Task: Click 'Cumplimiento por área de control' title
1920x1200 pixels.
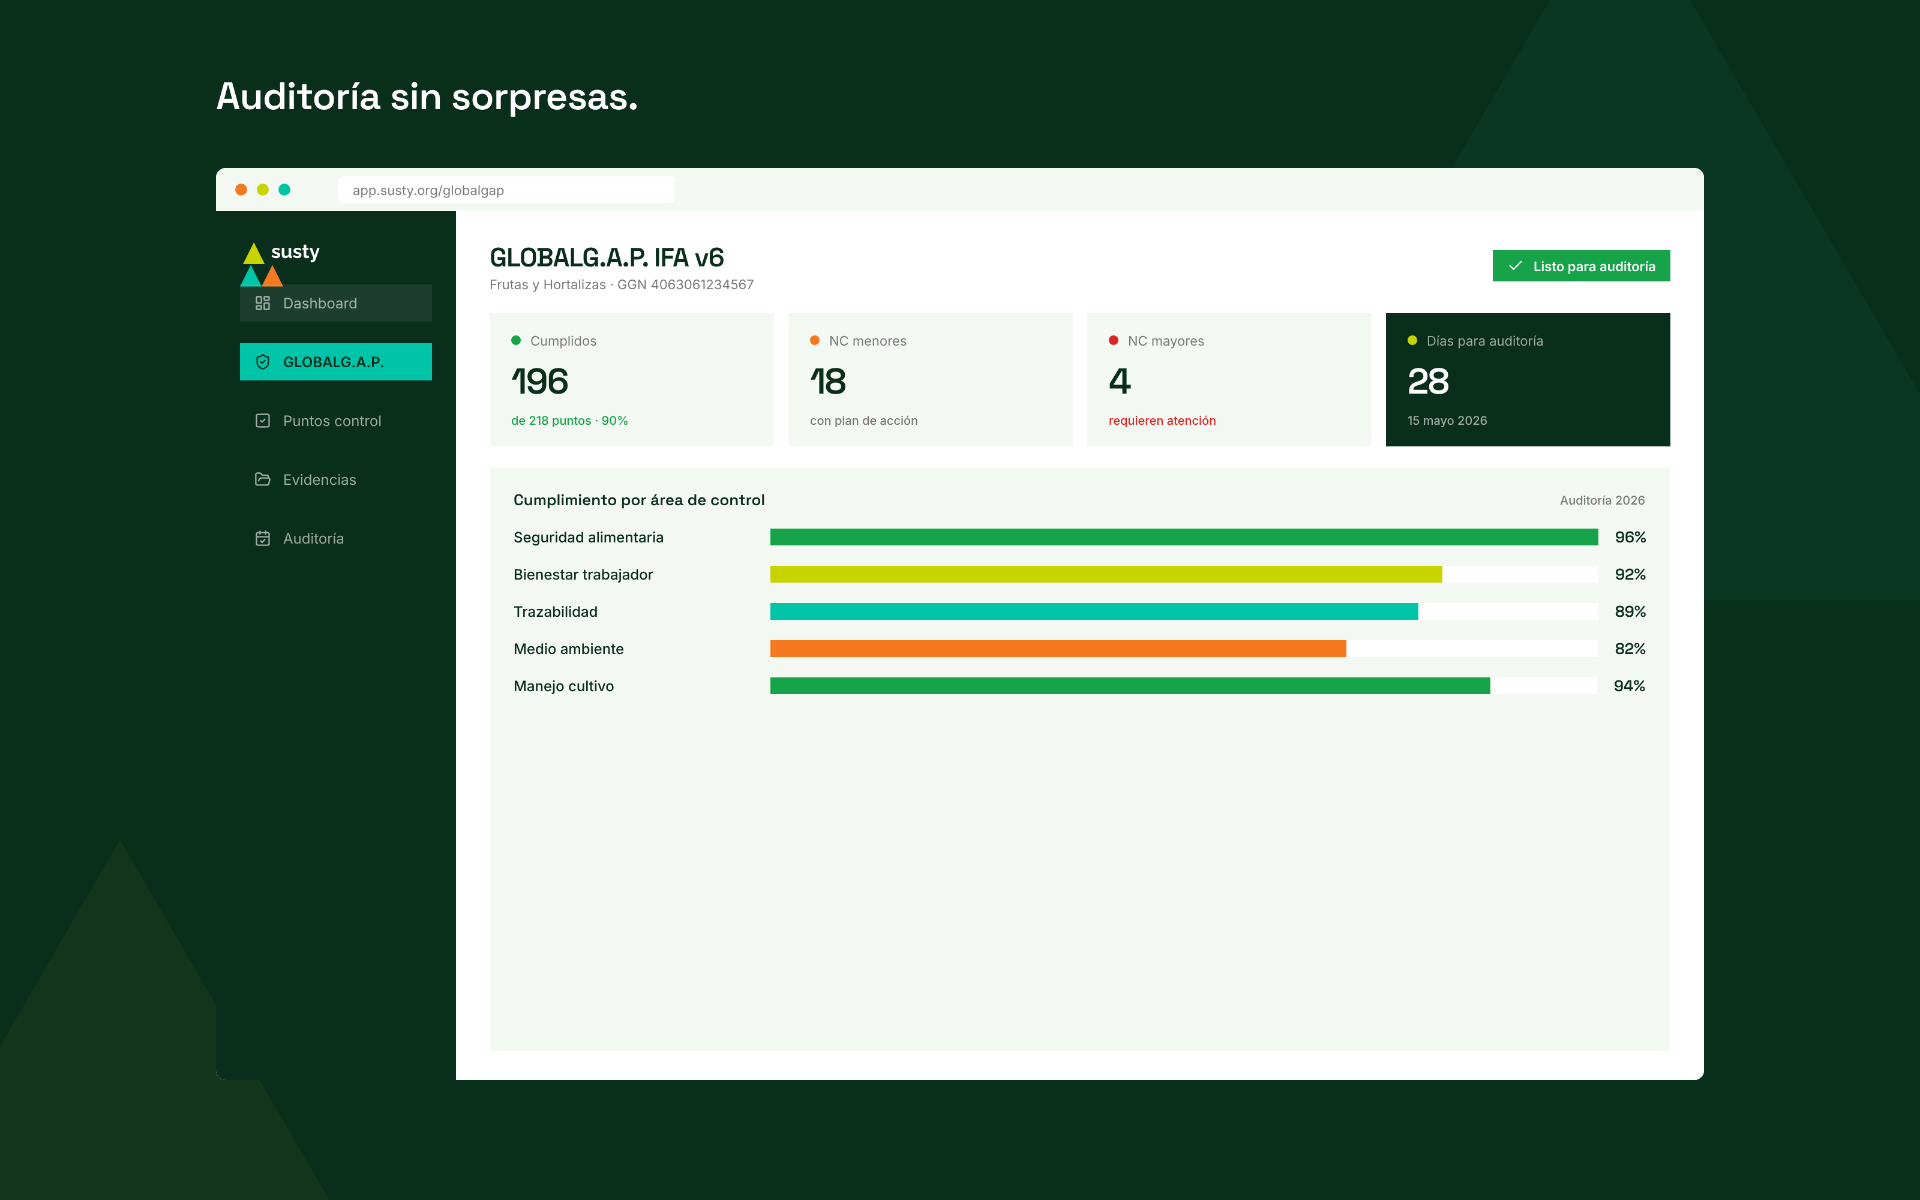Action: [639, 500]
